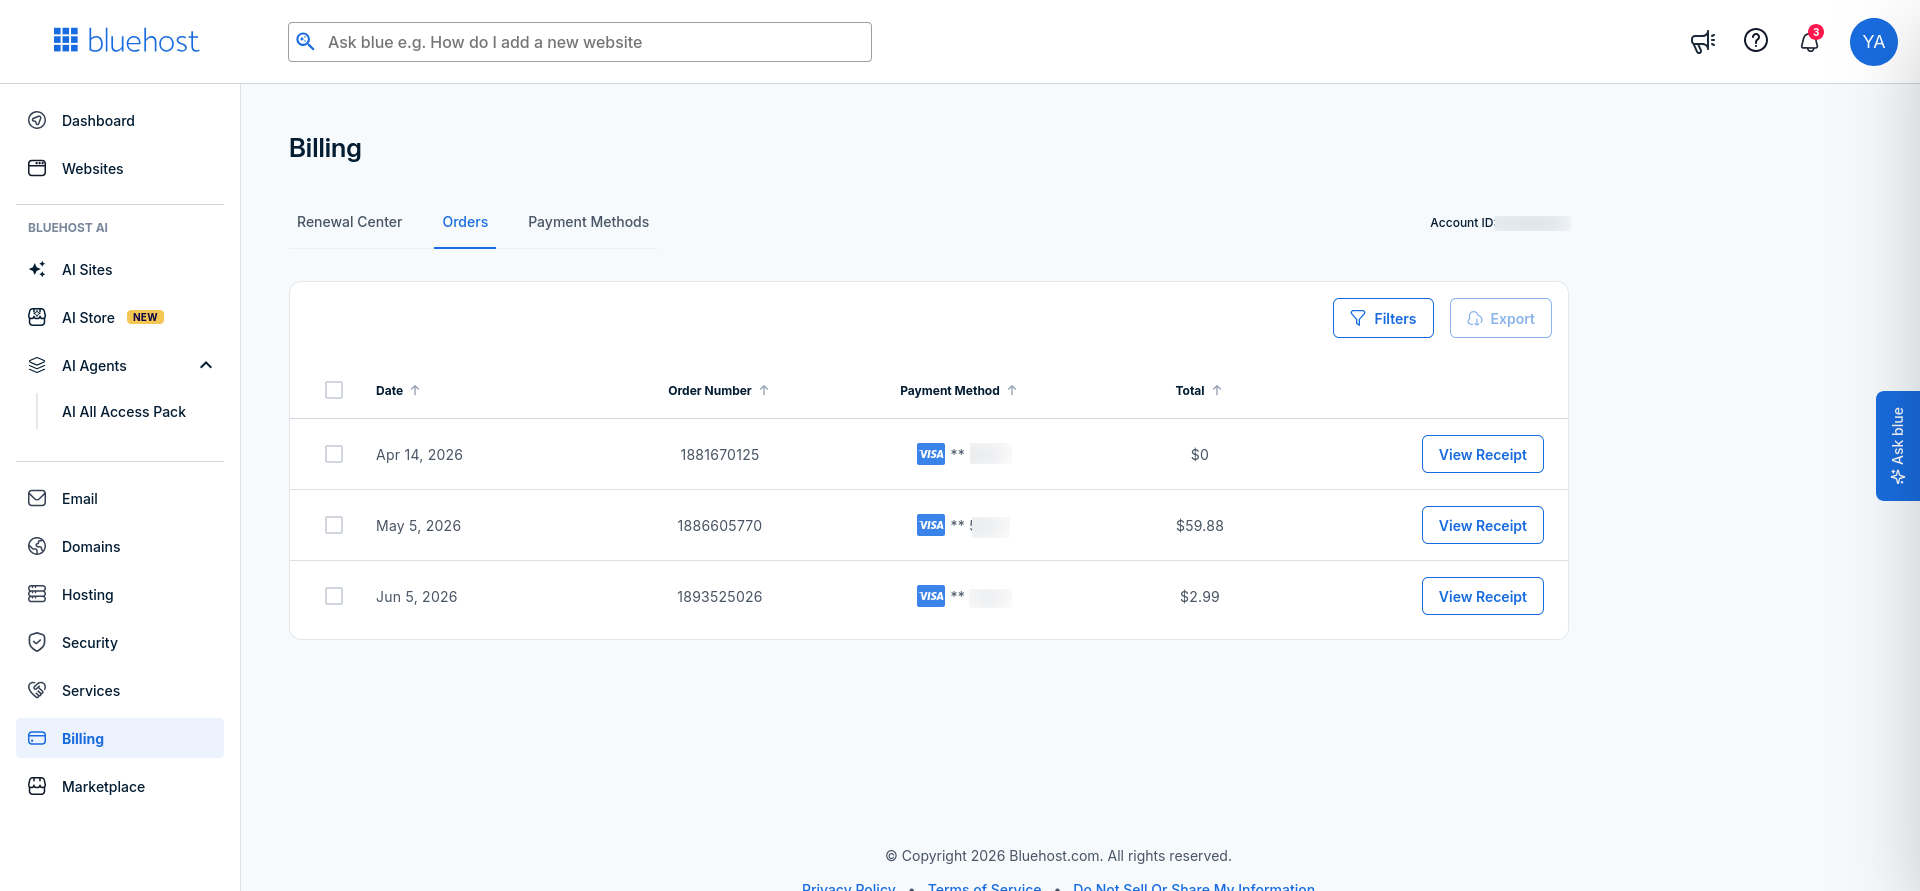Click the AI Store icon
The width and height of the screenshot is (1920, 891).
coord(37,317)
